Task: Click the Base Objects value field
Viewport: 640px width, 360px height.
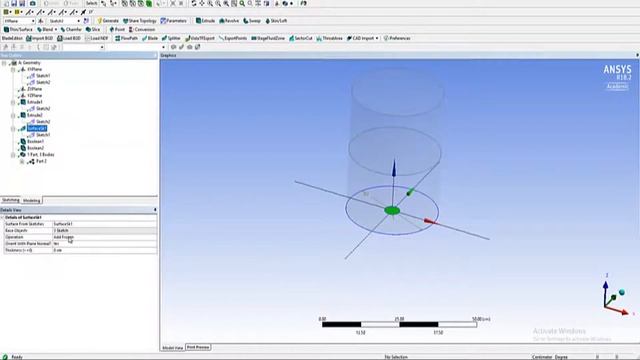Action: point(104,231)
